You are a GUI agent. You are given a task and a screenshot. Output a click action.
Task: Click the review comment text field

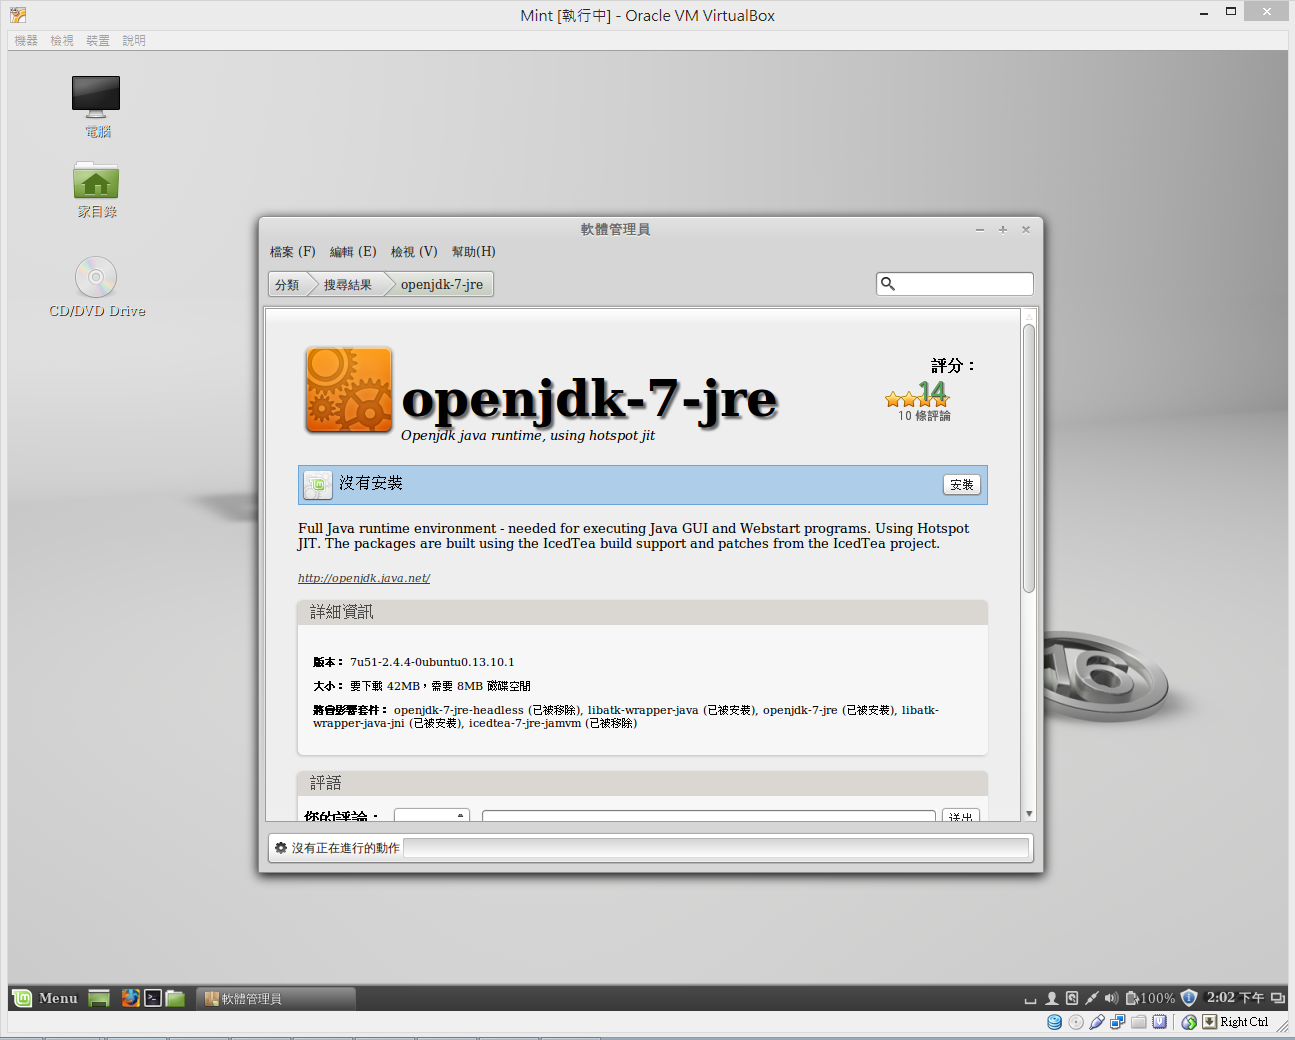point(709,816)
